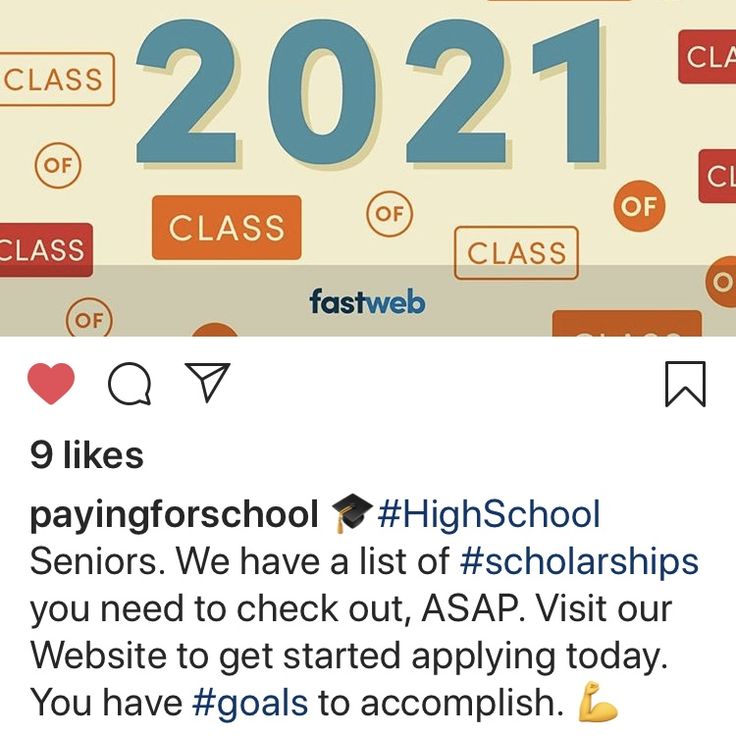Tap the fastweb logo in image

368,301
